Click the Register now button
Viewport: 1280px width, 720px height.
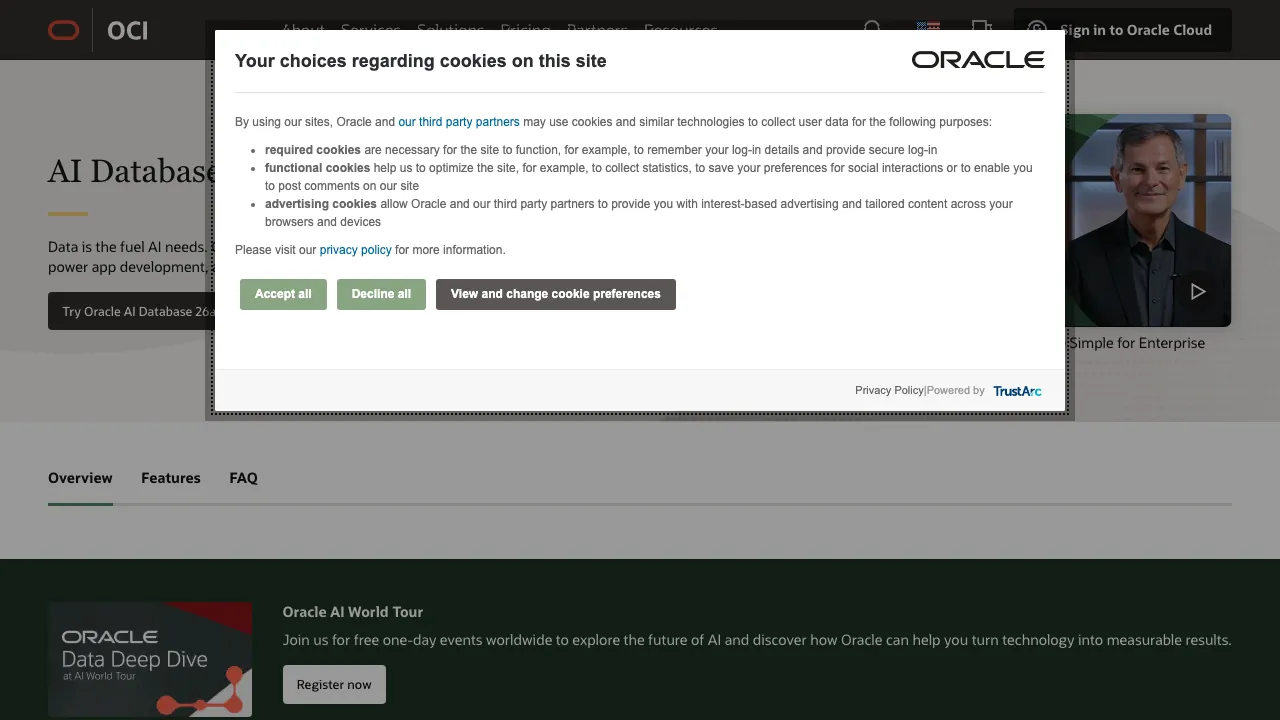coord(334,684)
